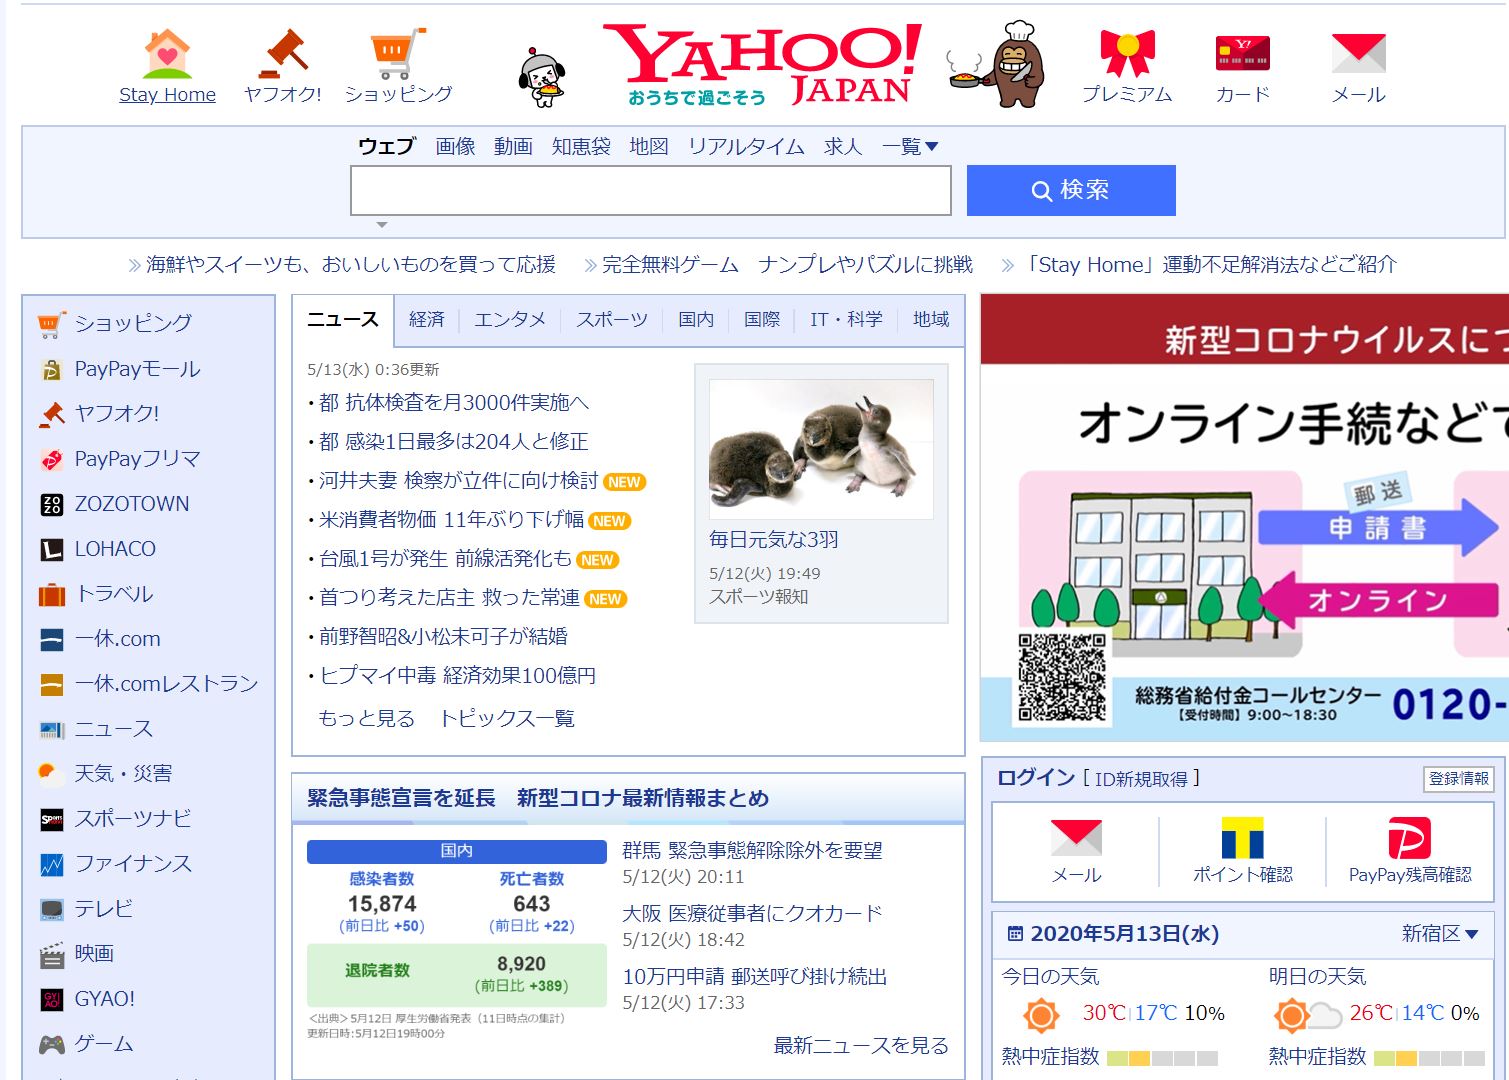Switch to the 国際 news tab

[762, 319]
